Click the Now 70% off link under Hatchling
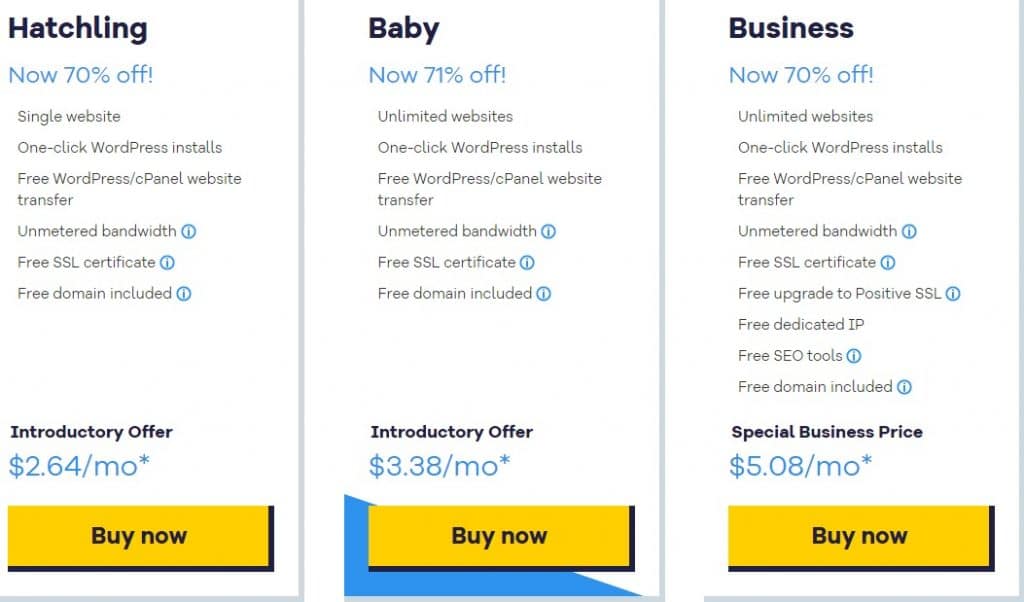 (x=80, y=75)
